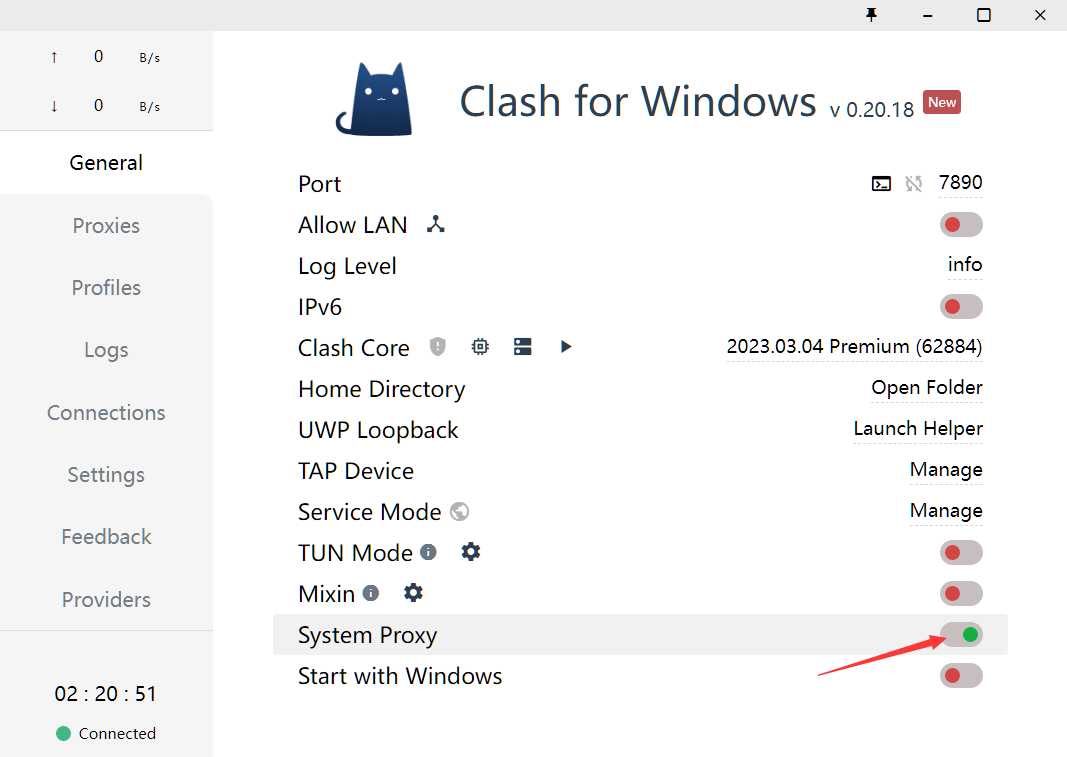Click the server icon beside Clash Core
The height and width of the screenshot is (757, 1067).
point(522,346)
